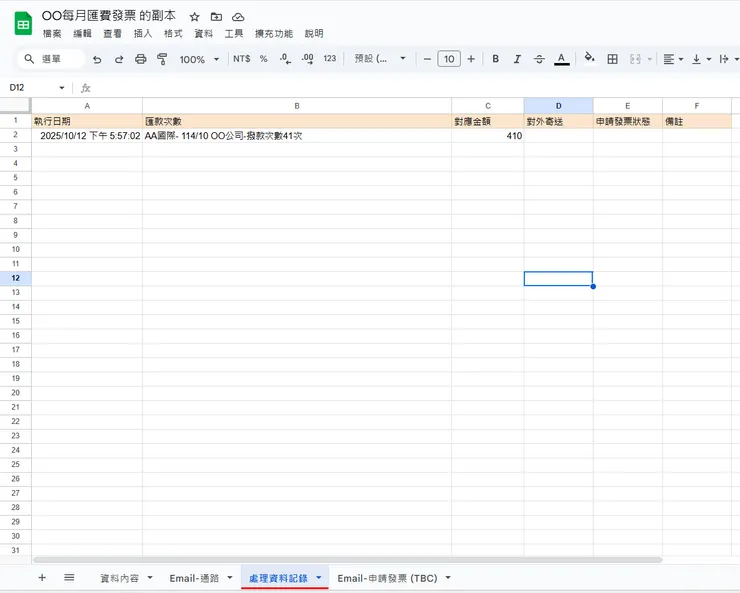Add a new sheet with plus button
Viewport: 740px width, 593px height.
pyautogui.click(x=42, y=577)
